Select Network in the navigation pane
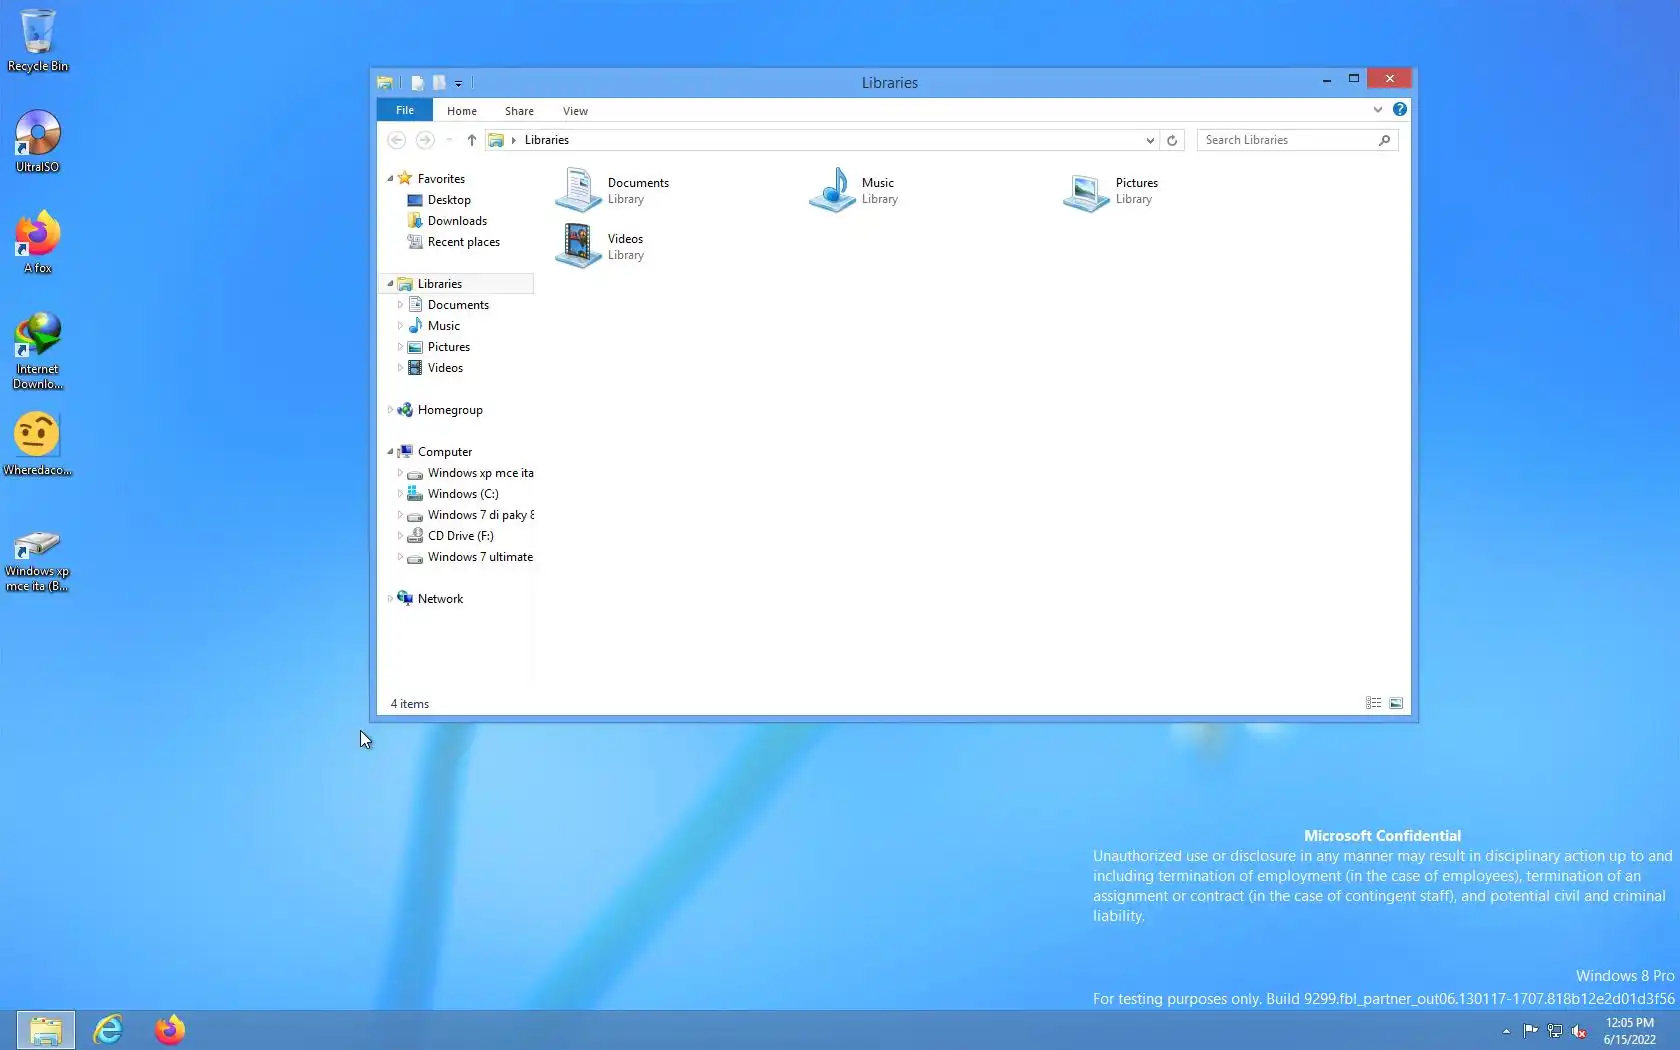The image size is (1680, 1050). [x=440, y=599]
